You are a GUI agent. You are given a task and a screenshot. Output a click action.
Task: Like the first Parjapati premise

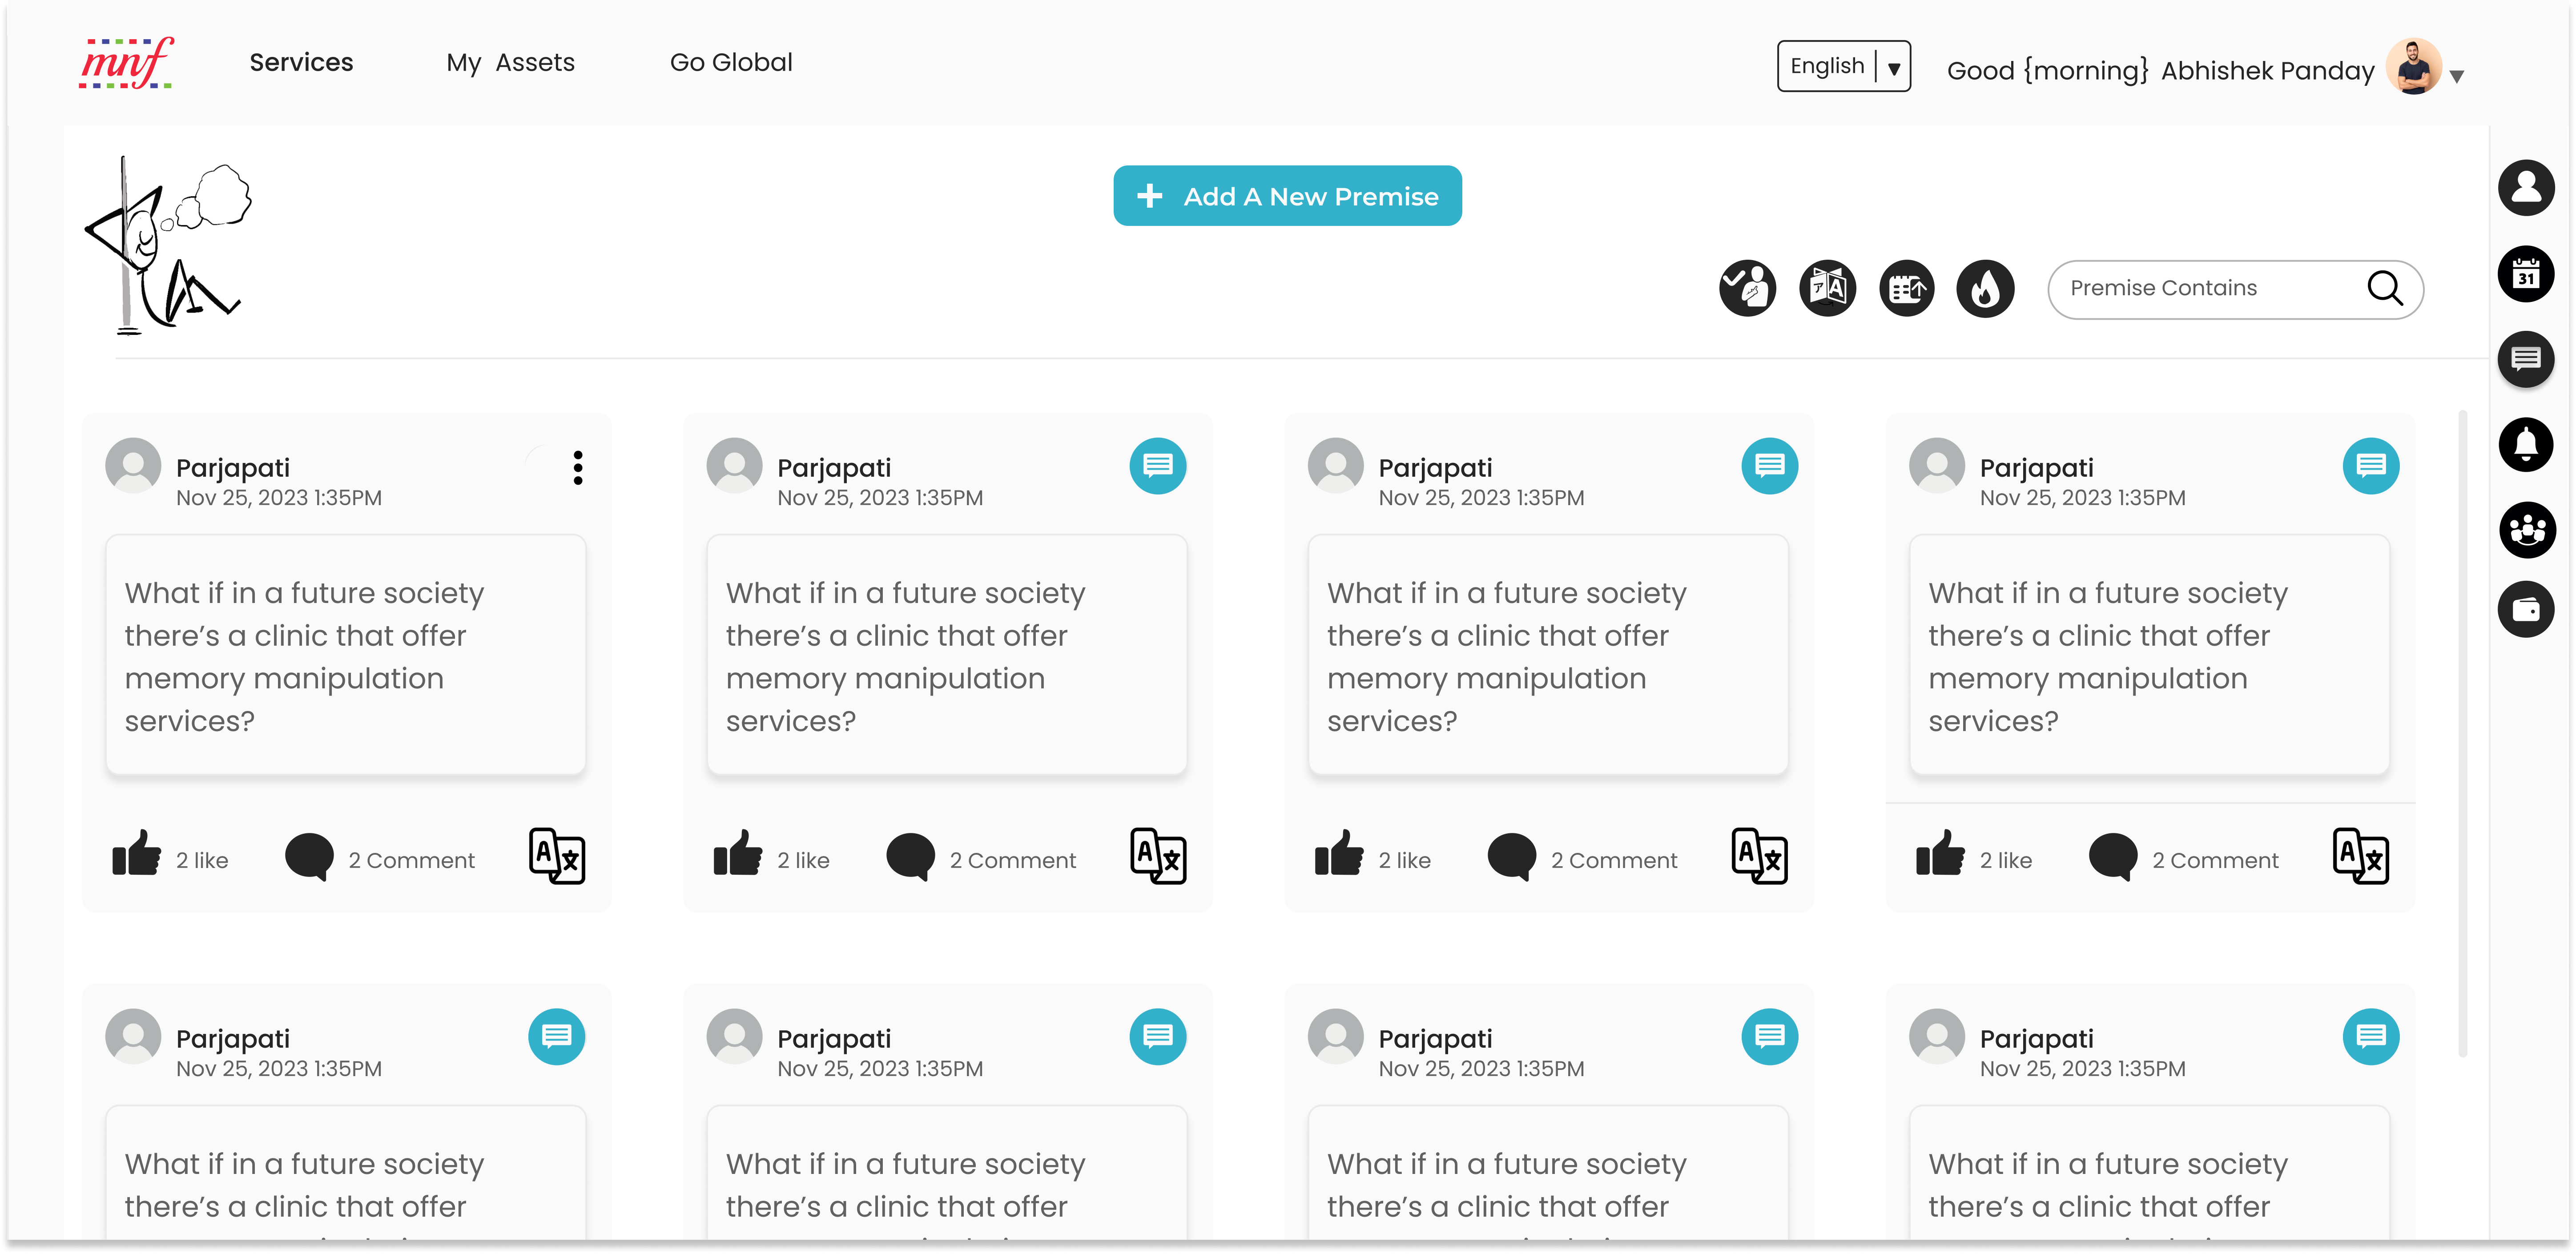(137, 855)
